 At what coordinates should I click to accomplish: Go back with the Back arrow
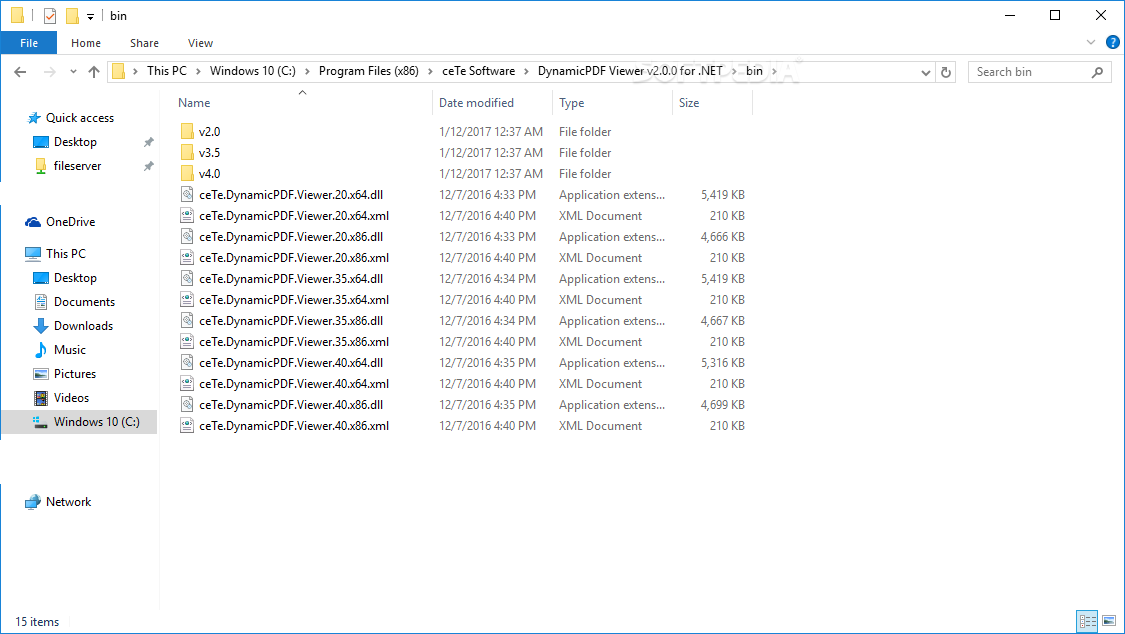point(20,72)
